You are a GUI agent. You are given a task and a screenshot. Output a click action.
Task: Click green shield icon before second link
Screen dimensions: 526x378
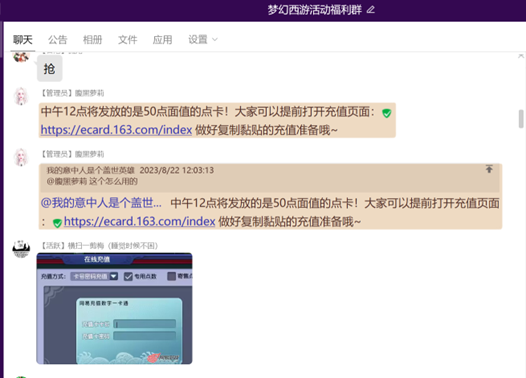point(57,223)
